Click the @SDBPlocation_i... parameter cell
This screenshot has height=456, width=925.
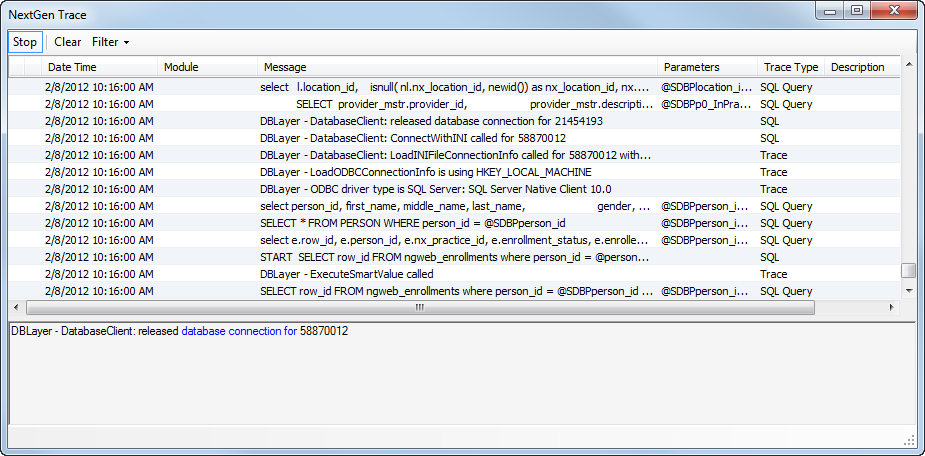707,87
